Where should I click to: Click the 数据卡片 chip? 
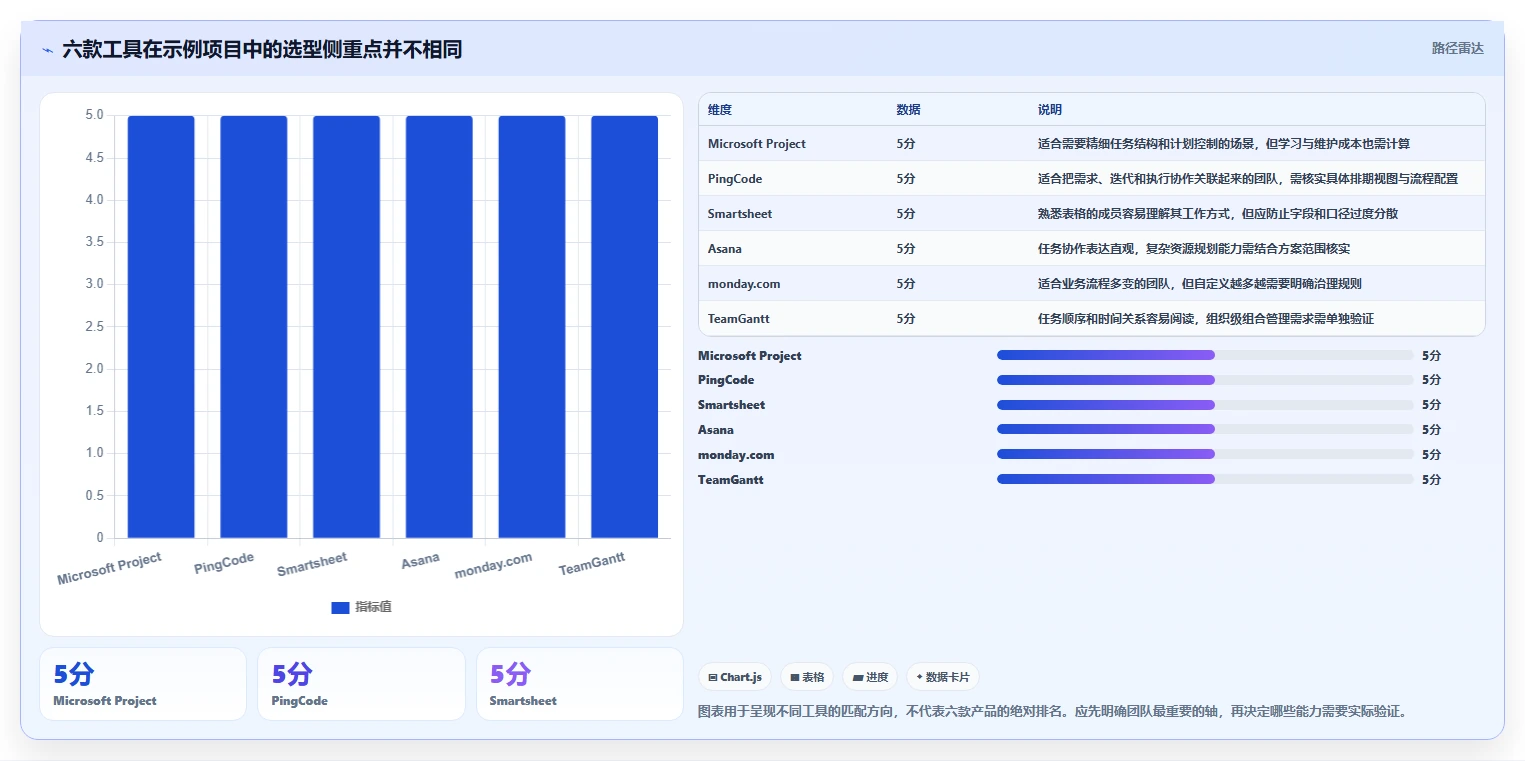[x=943, y=677]
